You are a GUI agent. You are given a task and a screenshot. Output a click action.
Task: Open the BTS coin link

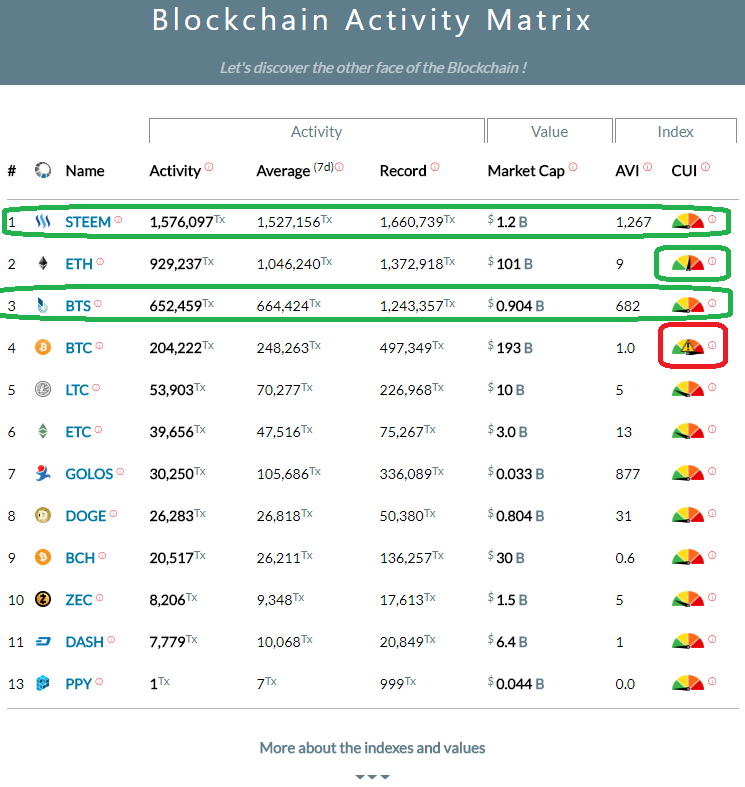coord(78,306)
